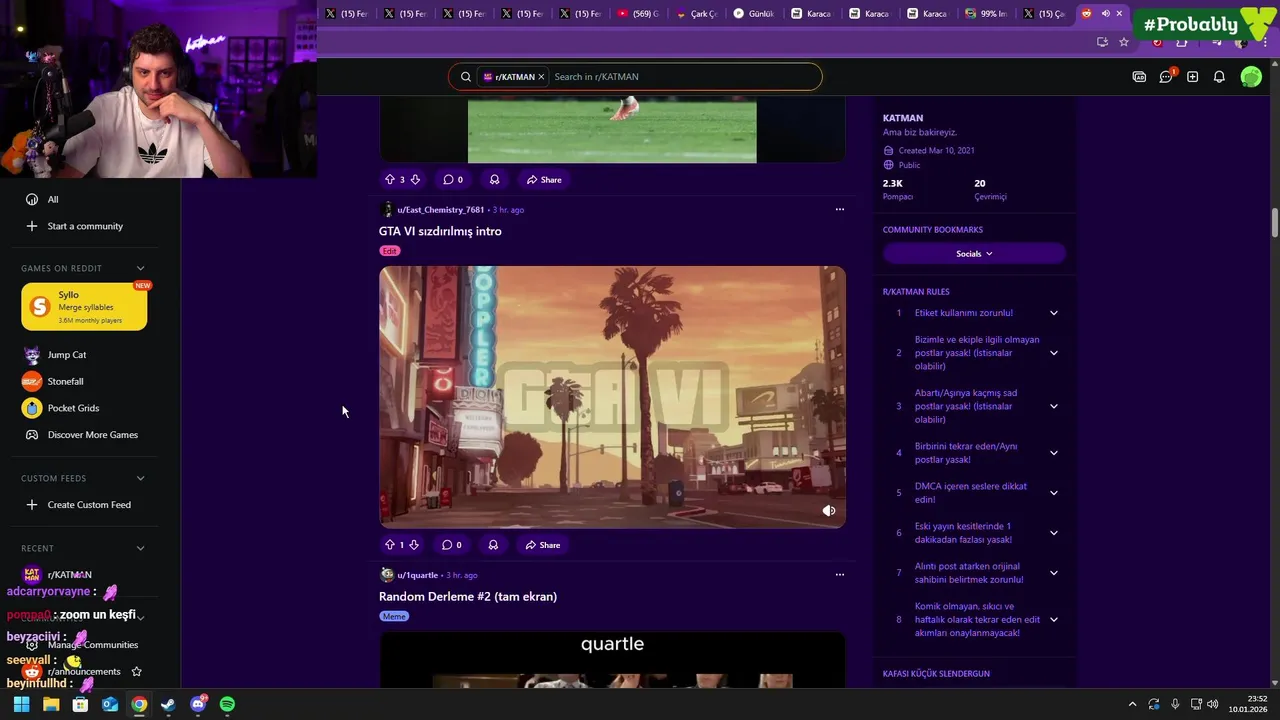Click Start a community
This screenshot has width=1280, height=720.
click(85, 226)
